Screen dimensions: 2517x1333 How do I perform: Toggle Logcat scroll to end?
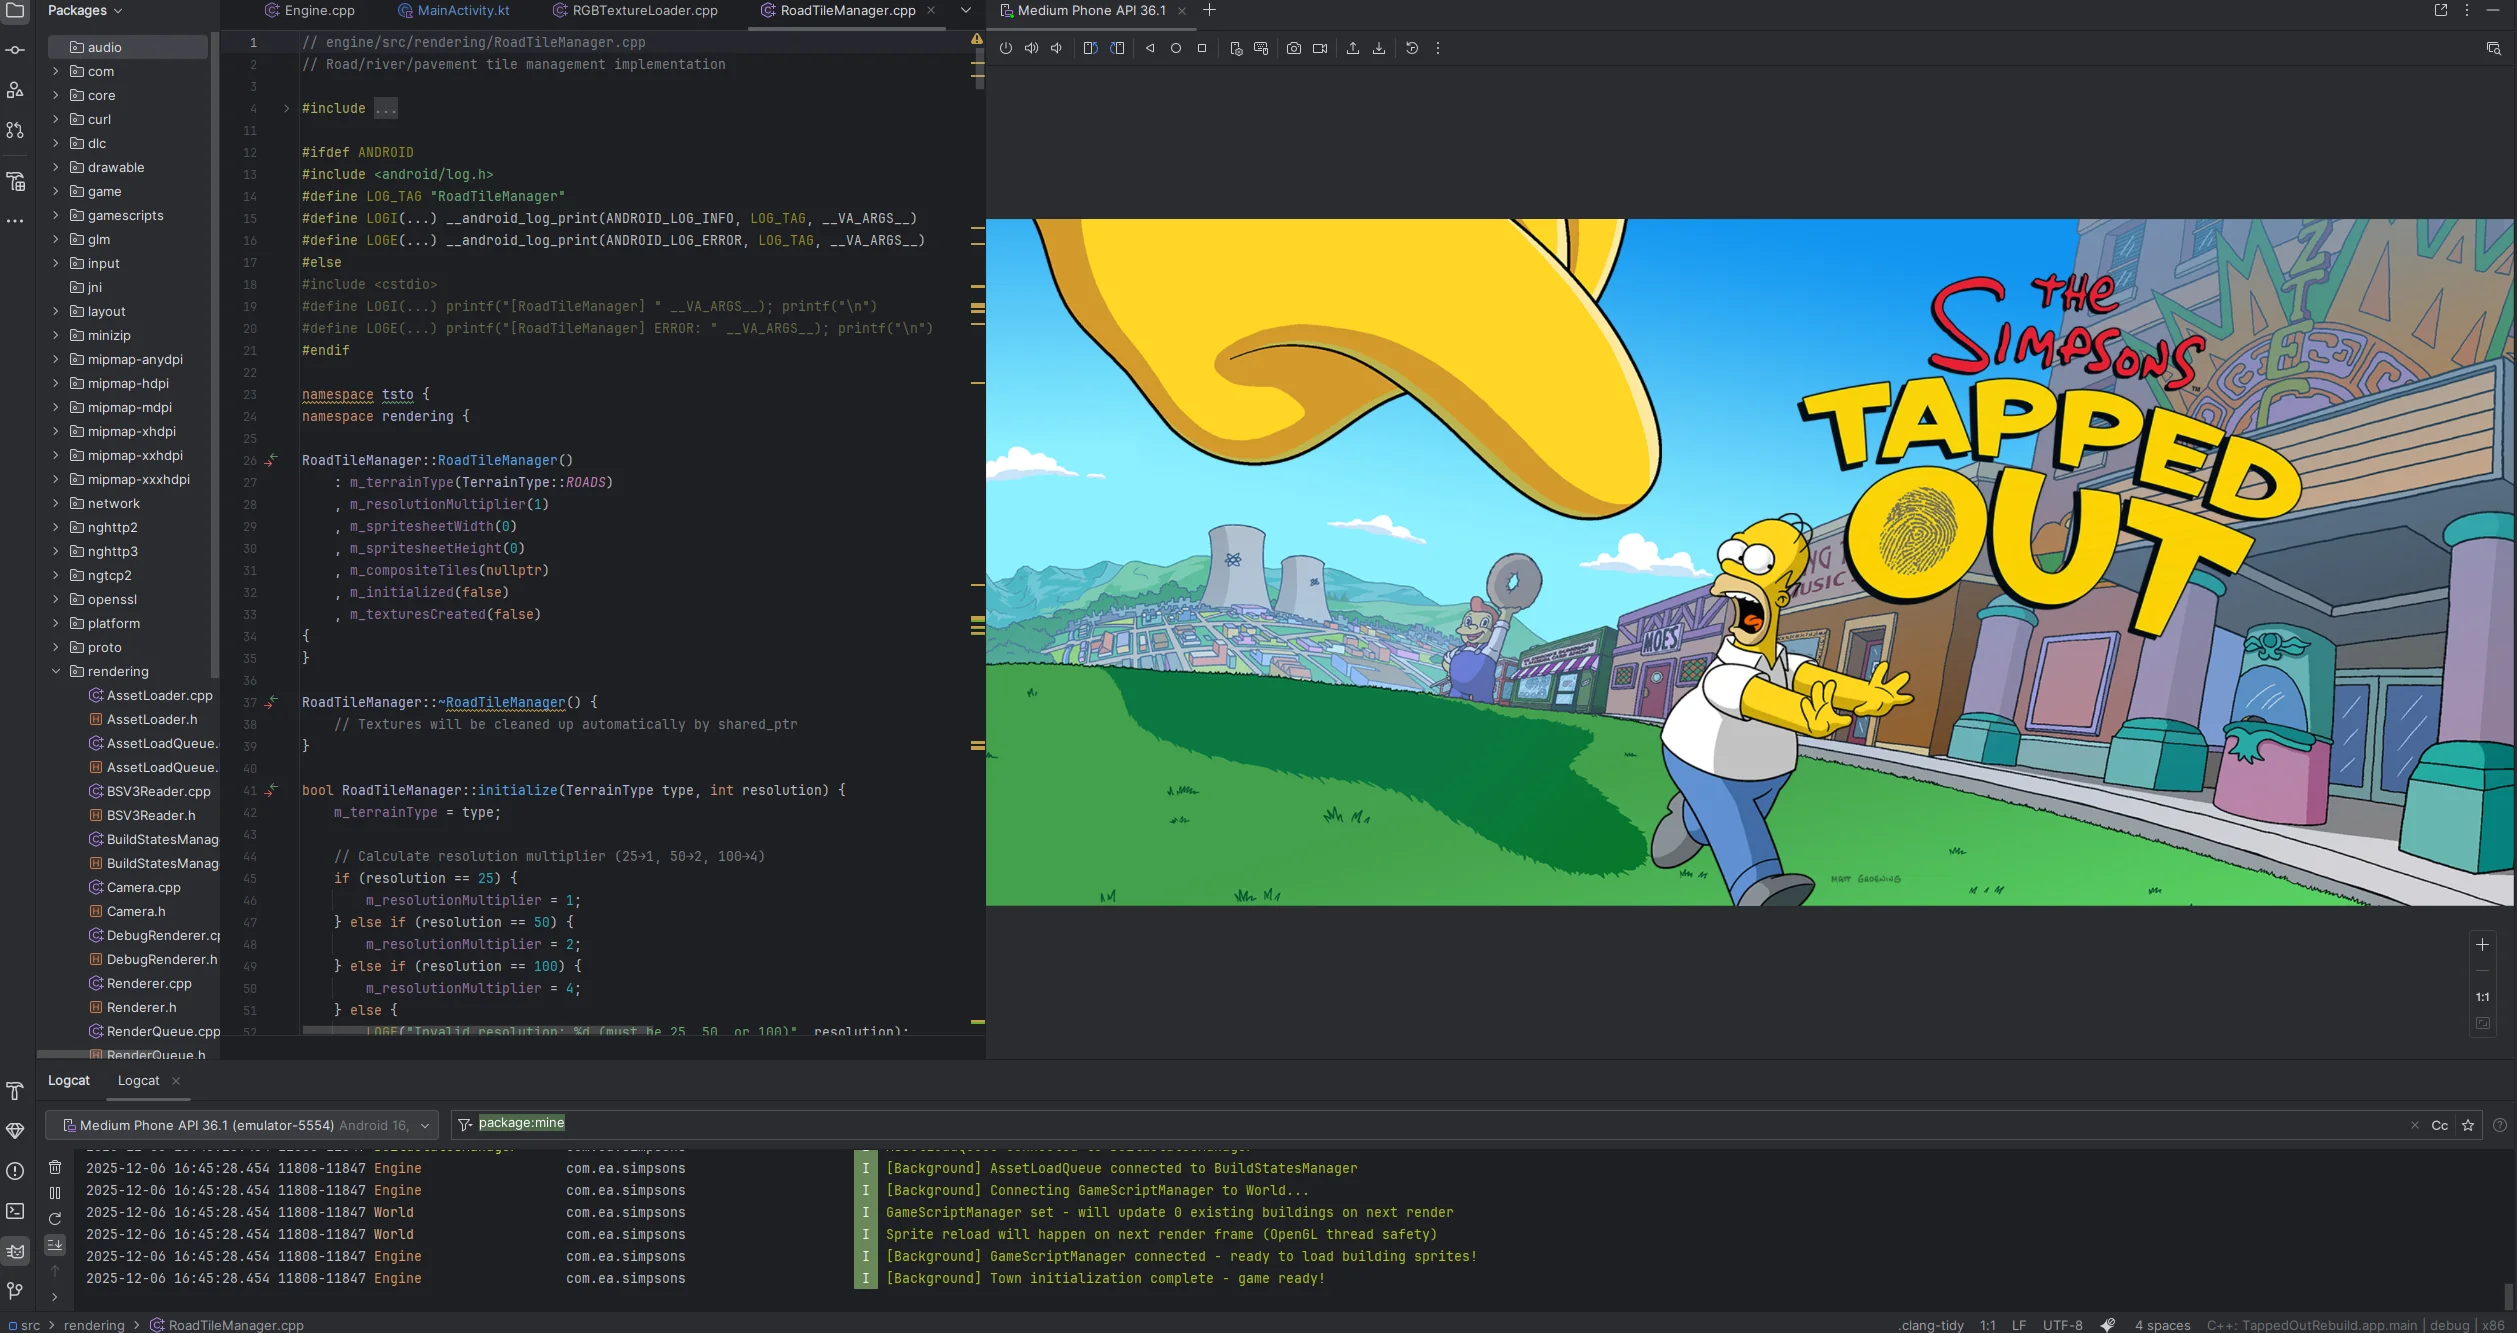pos(55,1245)
